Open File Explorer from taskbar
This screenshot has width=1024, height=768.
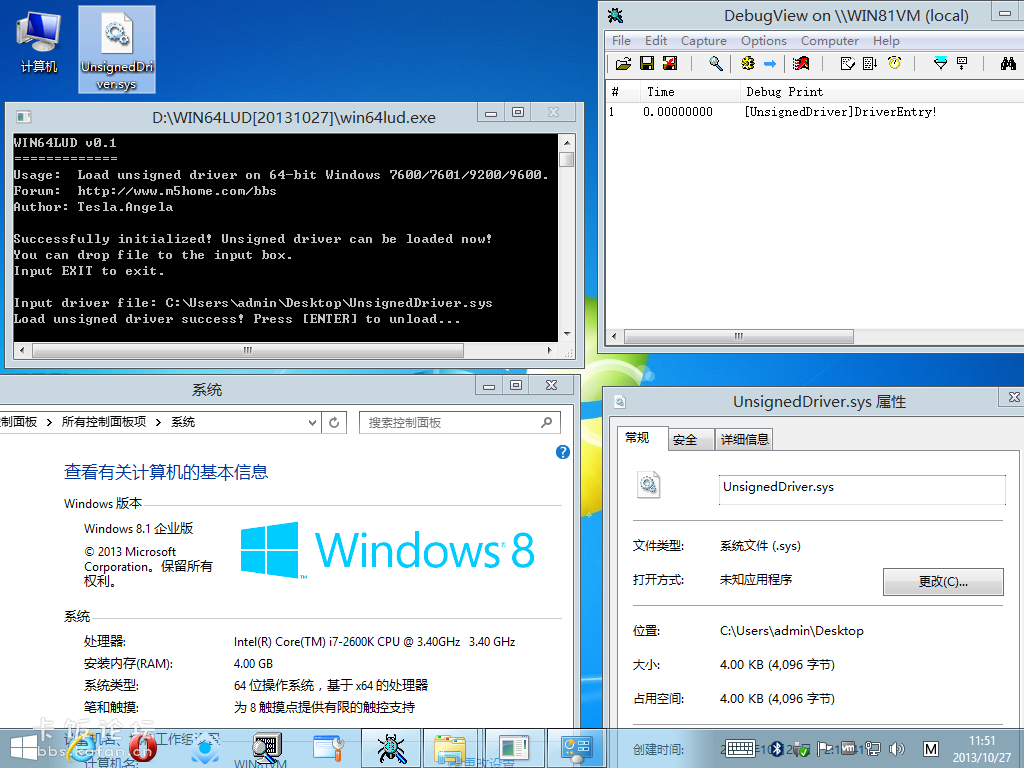coord(451,748)
